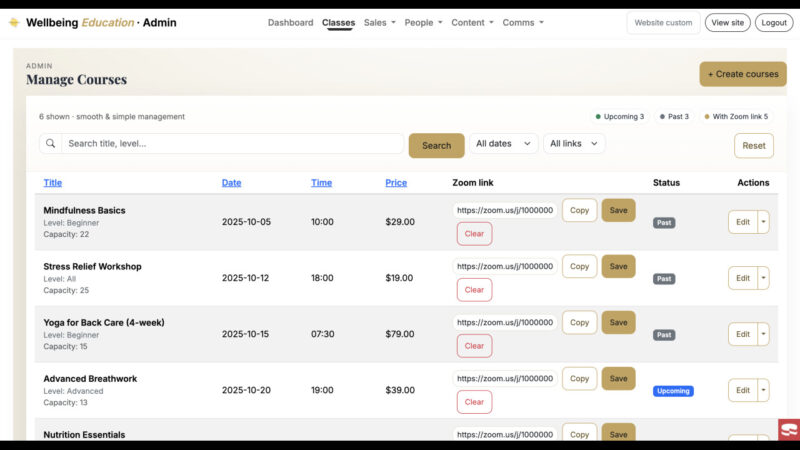Viewport: 800px width, 450px height.
Task: Click the View site button
Action: pos(728,22)
